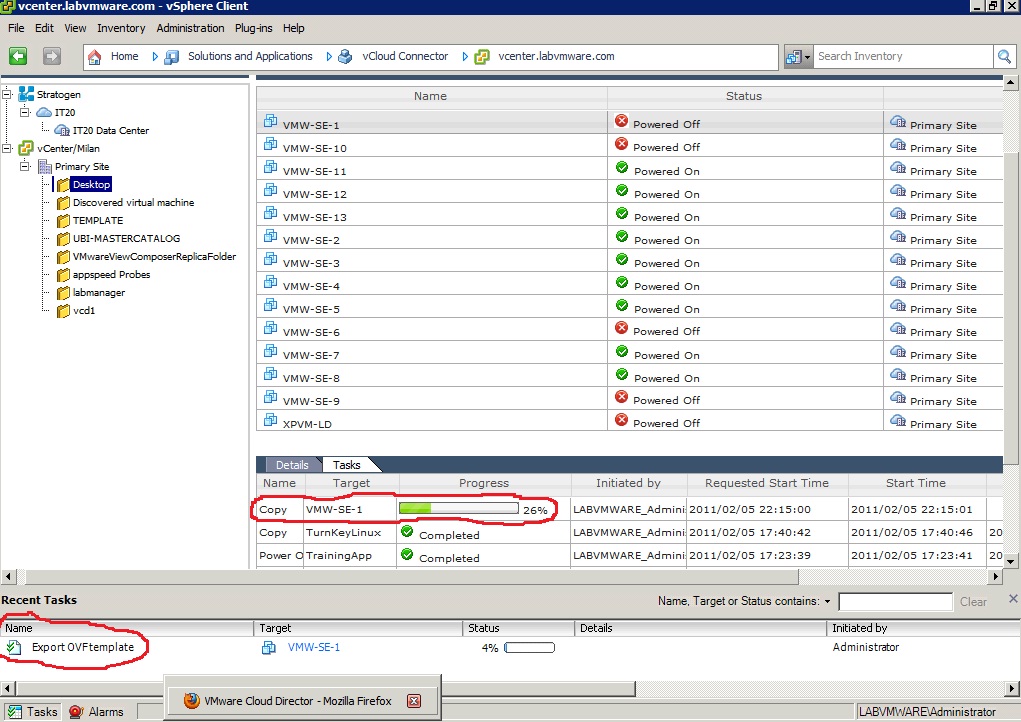Viewport: 1021px width, 722px height.
Task: Click the Firefox icon in the taskbar popup
Action: tap(191, 701)
